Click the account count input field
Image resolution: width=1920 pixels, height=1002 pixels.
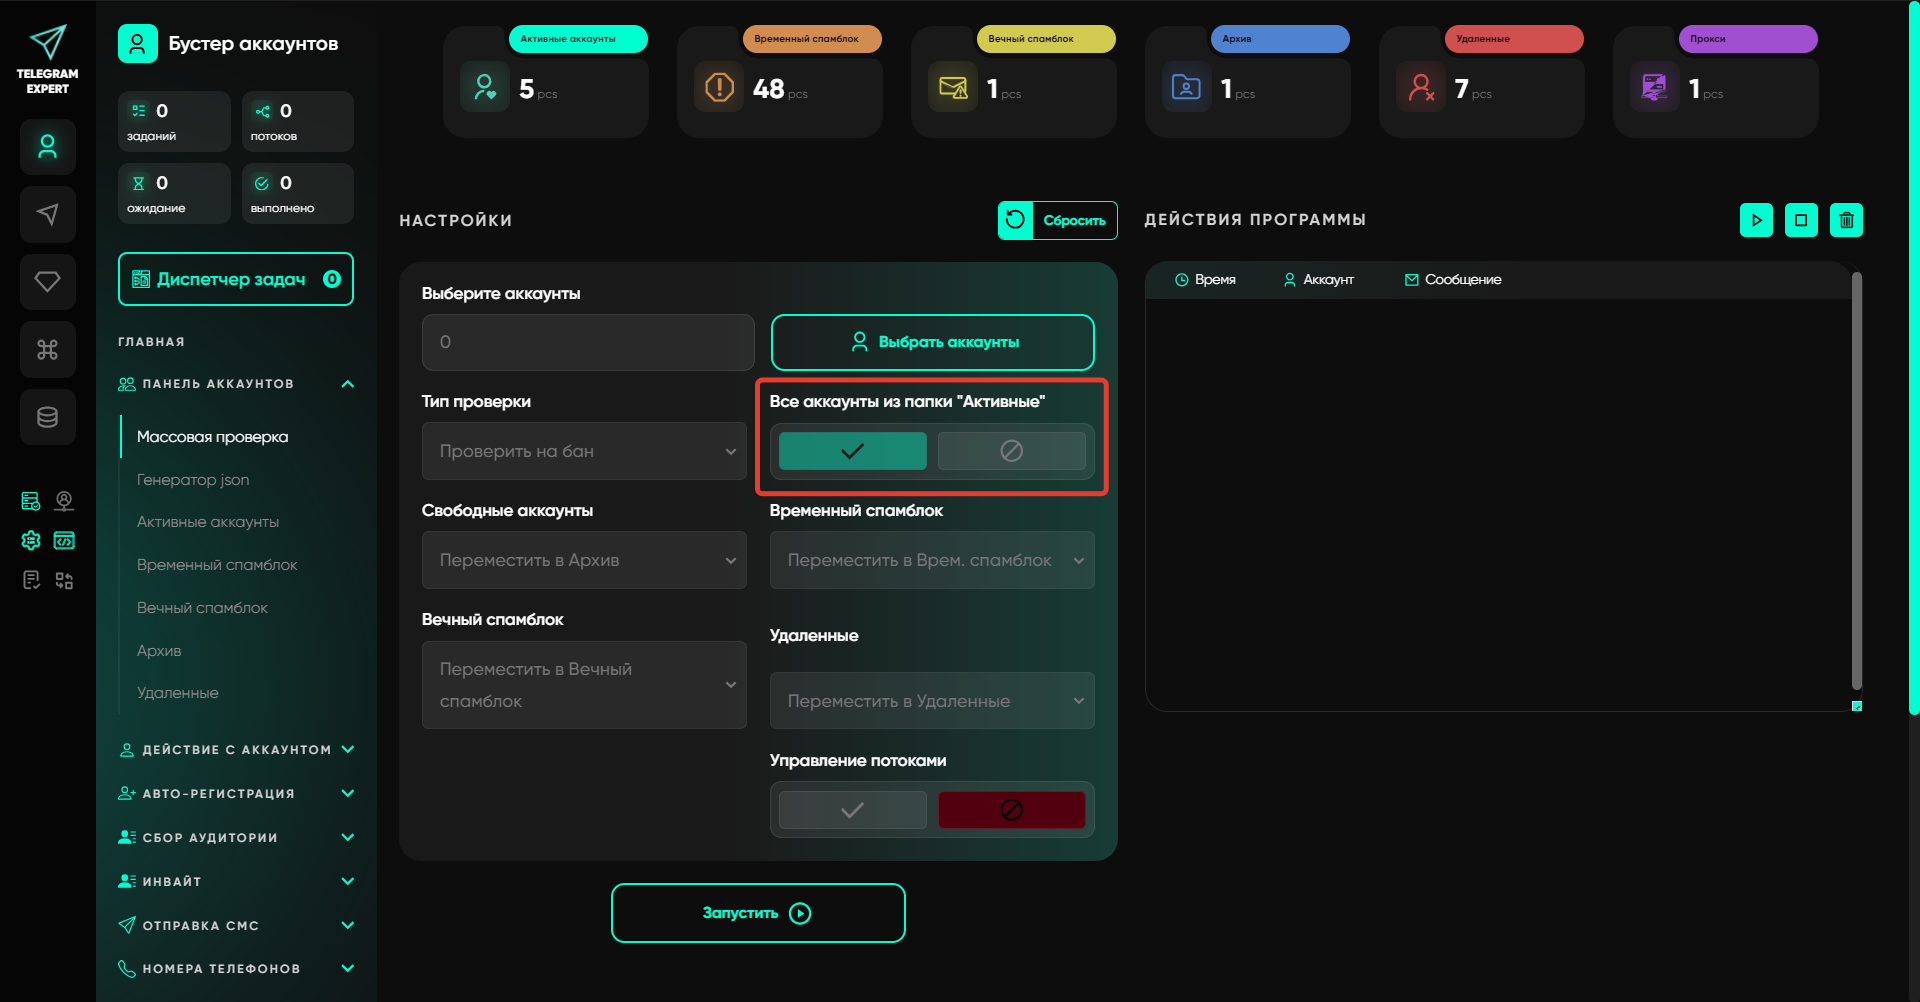(588, 342)
